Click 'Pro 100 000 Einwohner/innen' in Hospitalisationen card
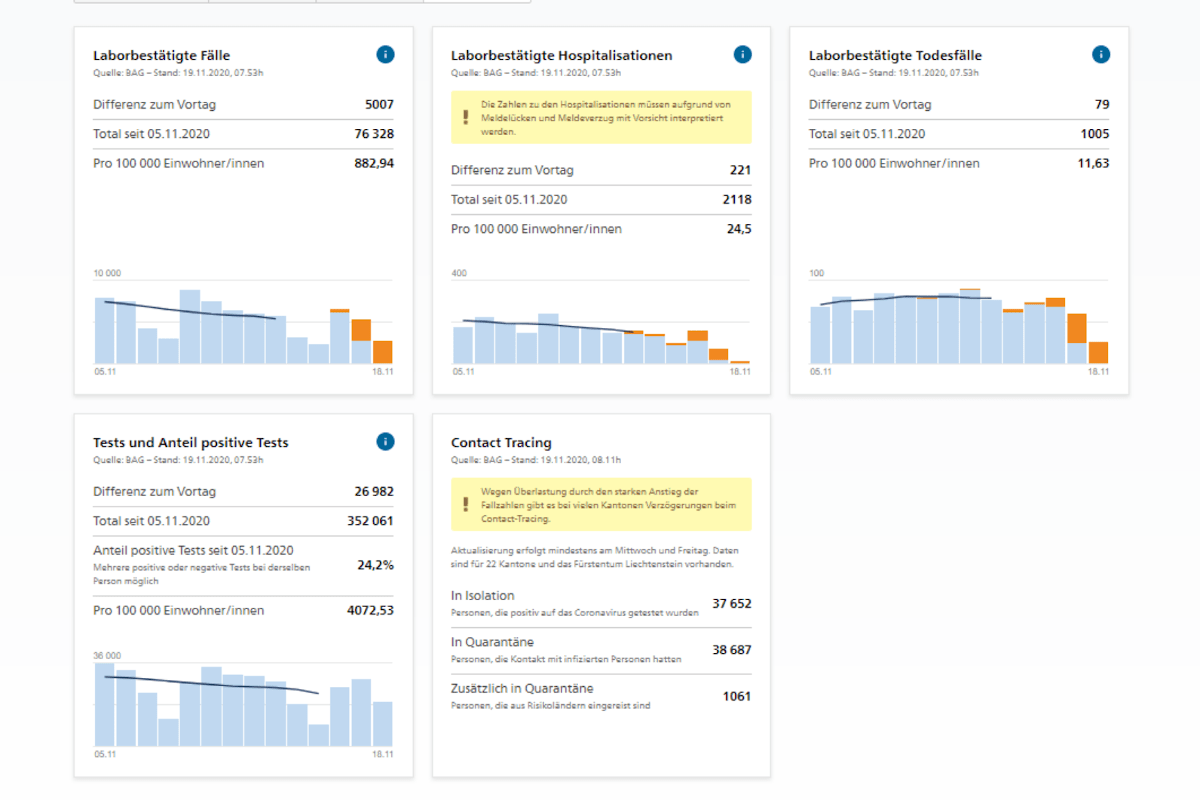This screenshot has height=800, width=1200. pyautogui.click(x=536, y=229)
